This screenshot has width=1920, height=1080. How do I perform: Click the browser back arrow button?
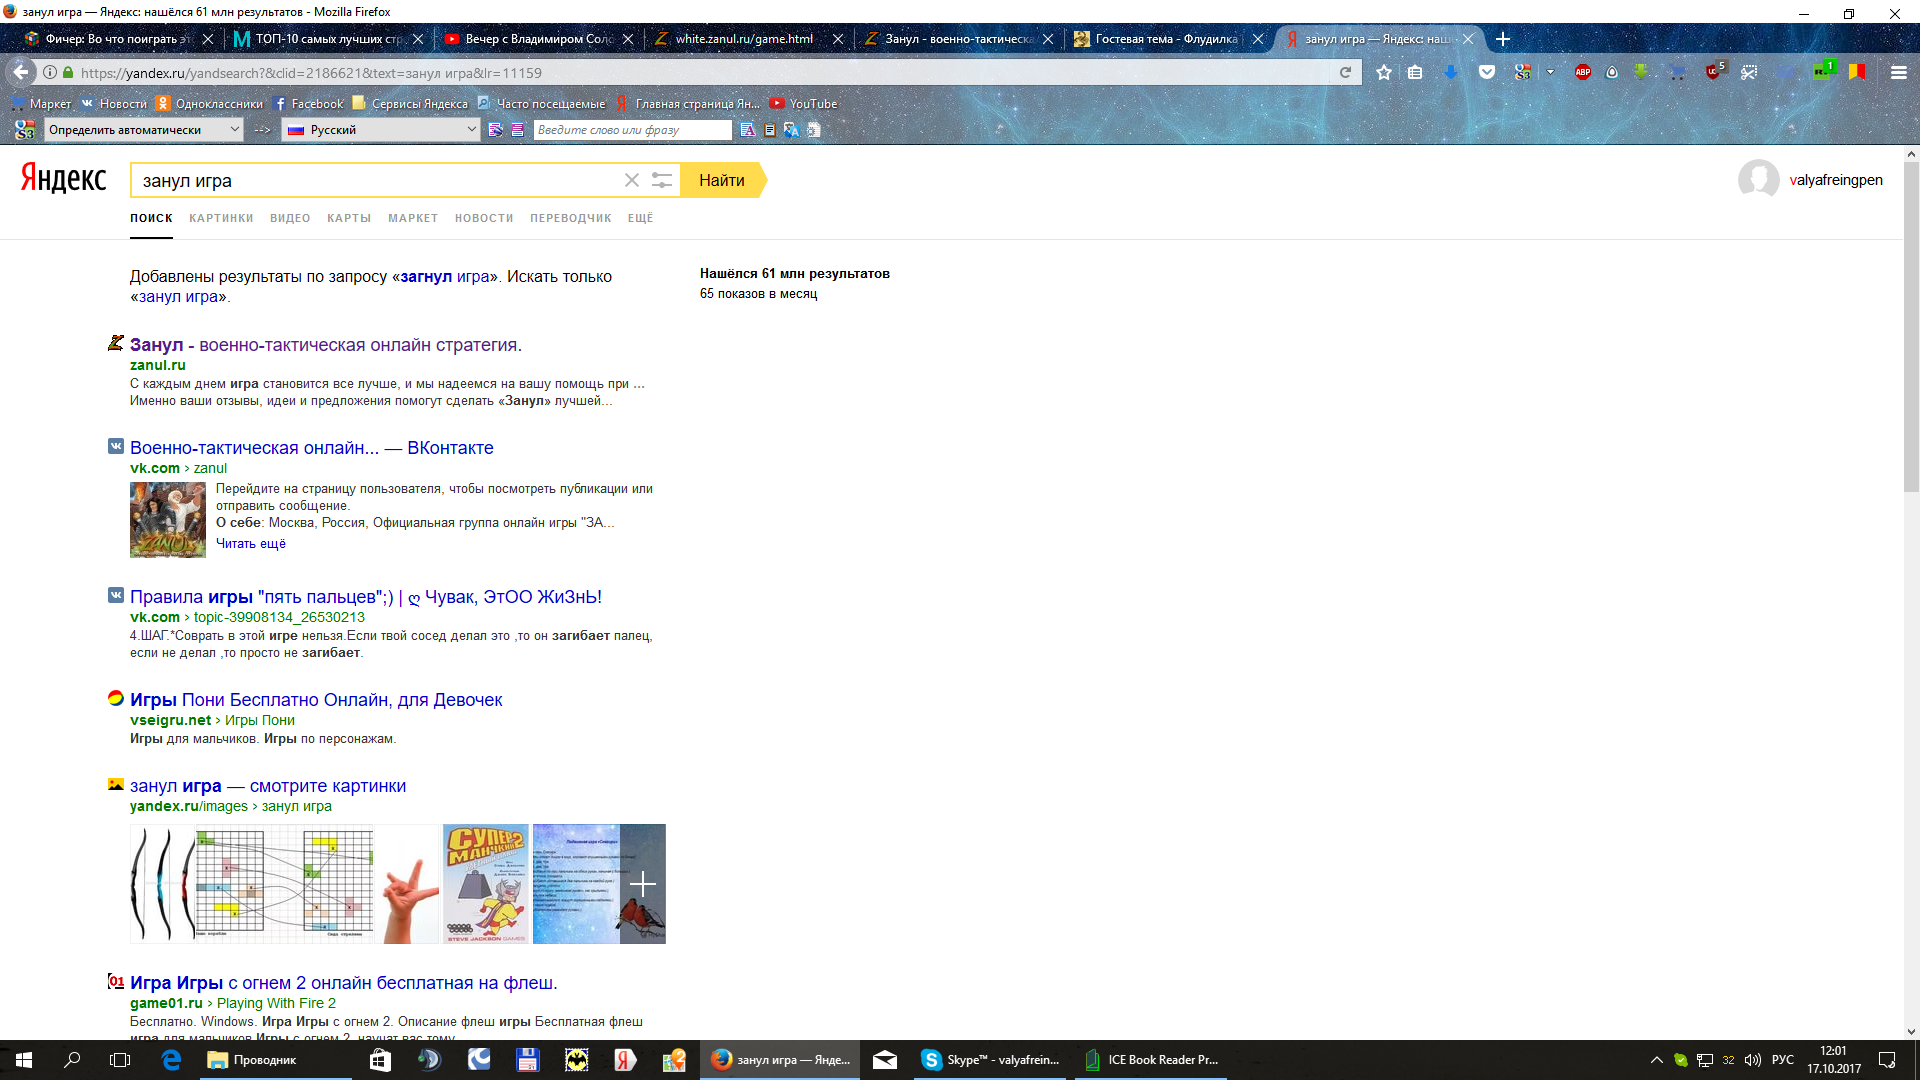click(x=21, y=72)
